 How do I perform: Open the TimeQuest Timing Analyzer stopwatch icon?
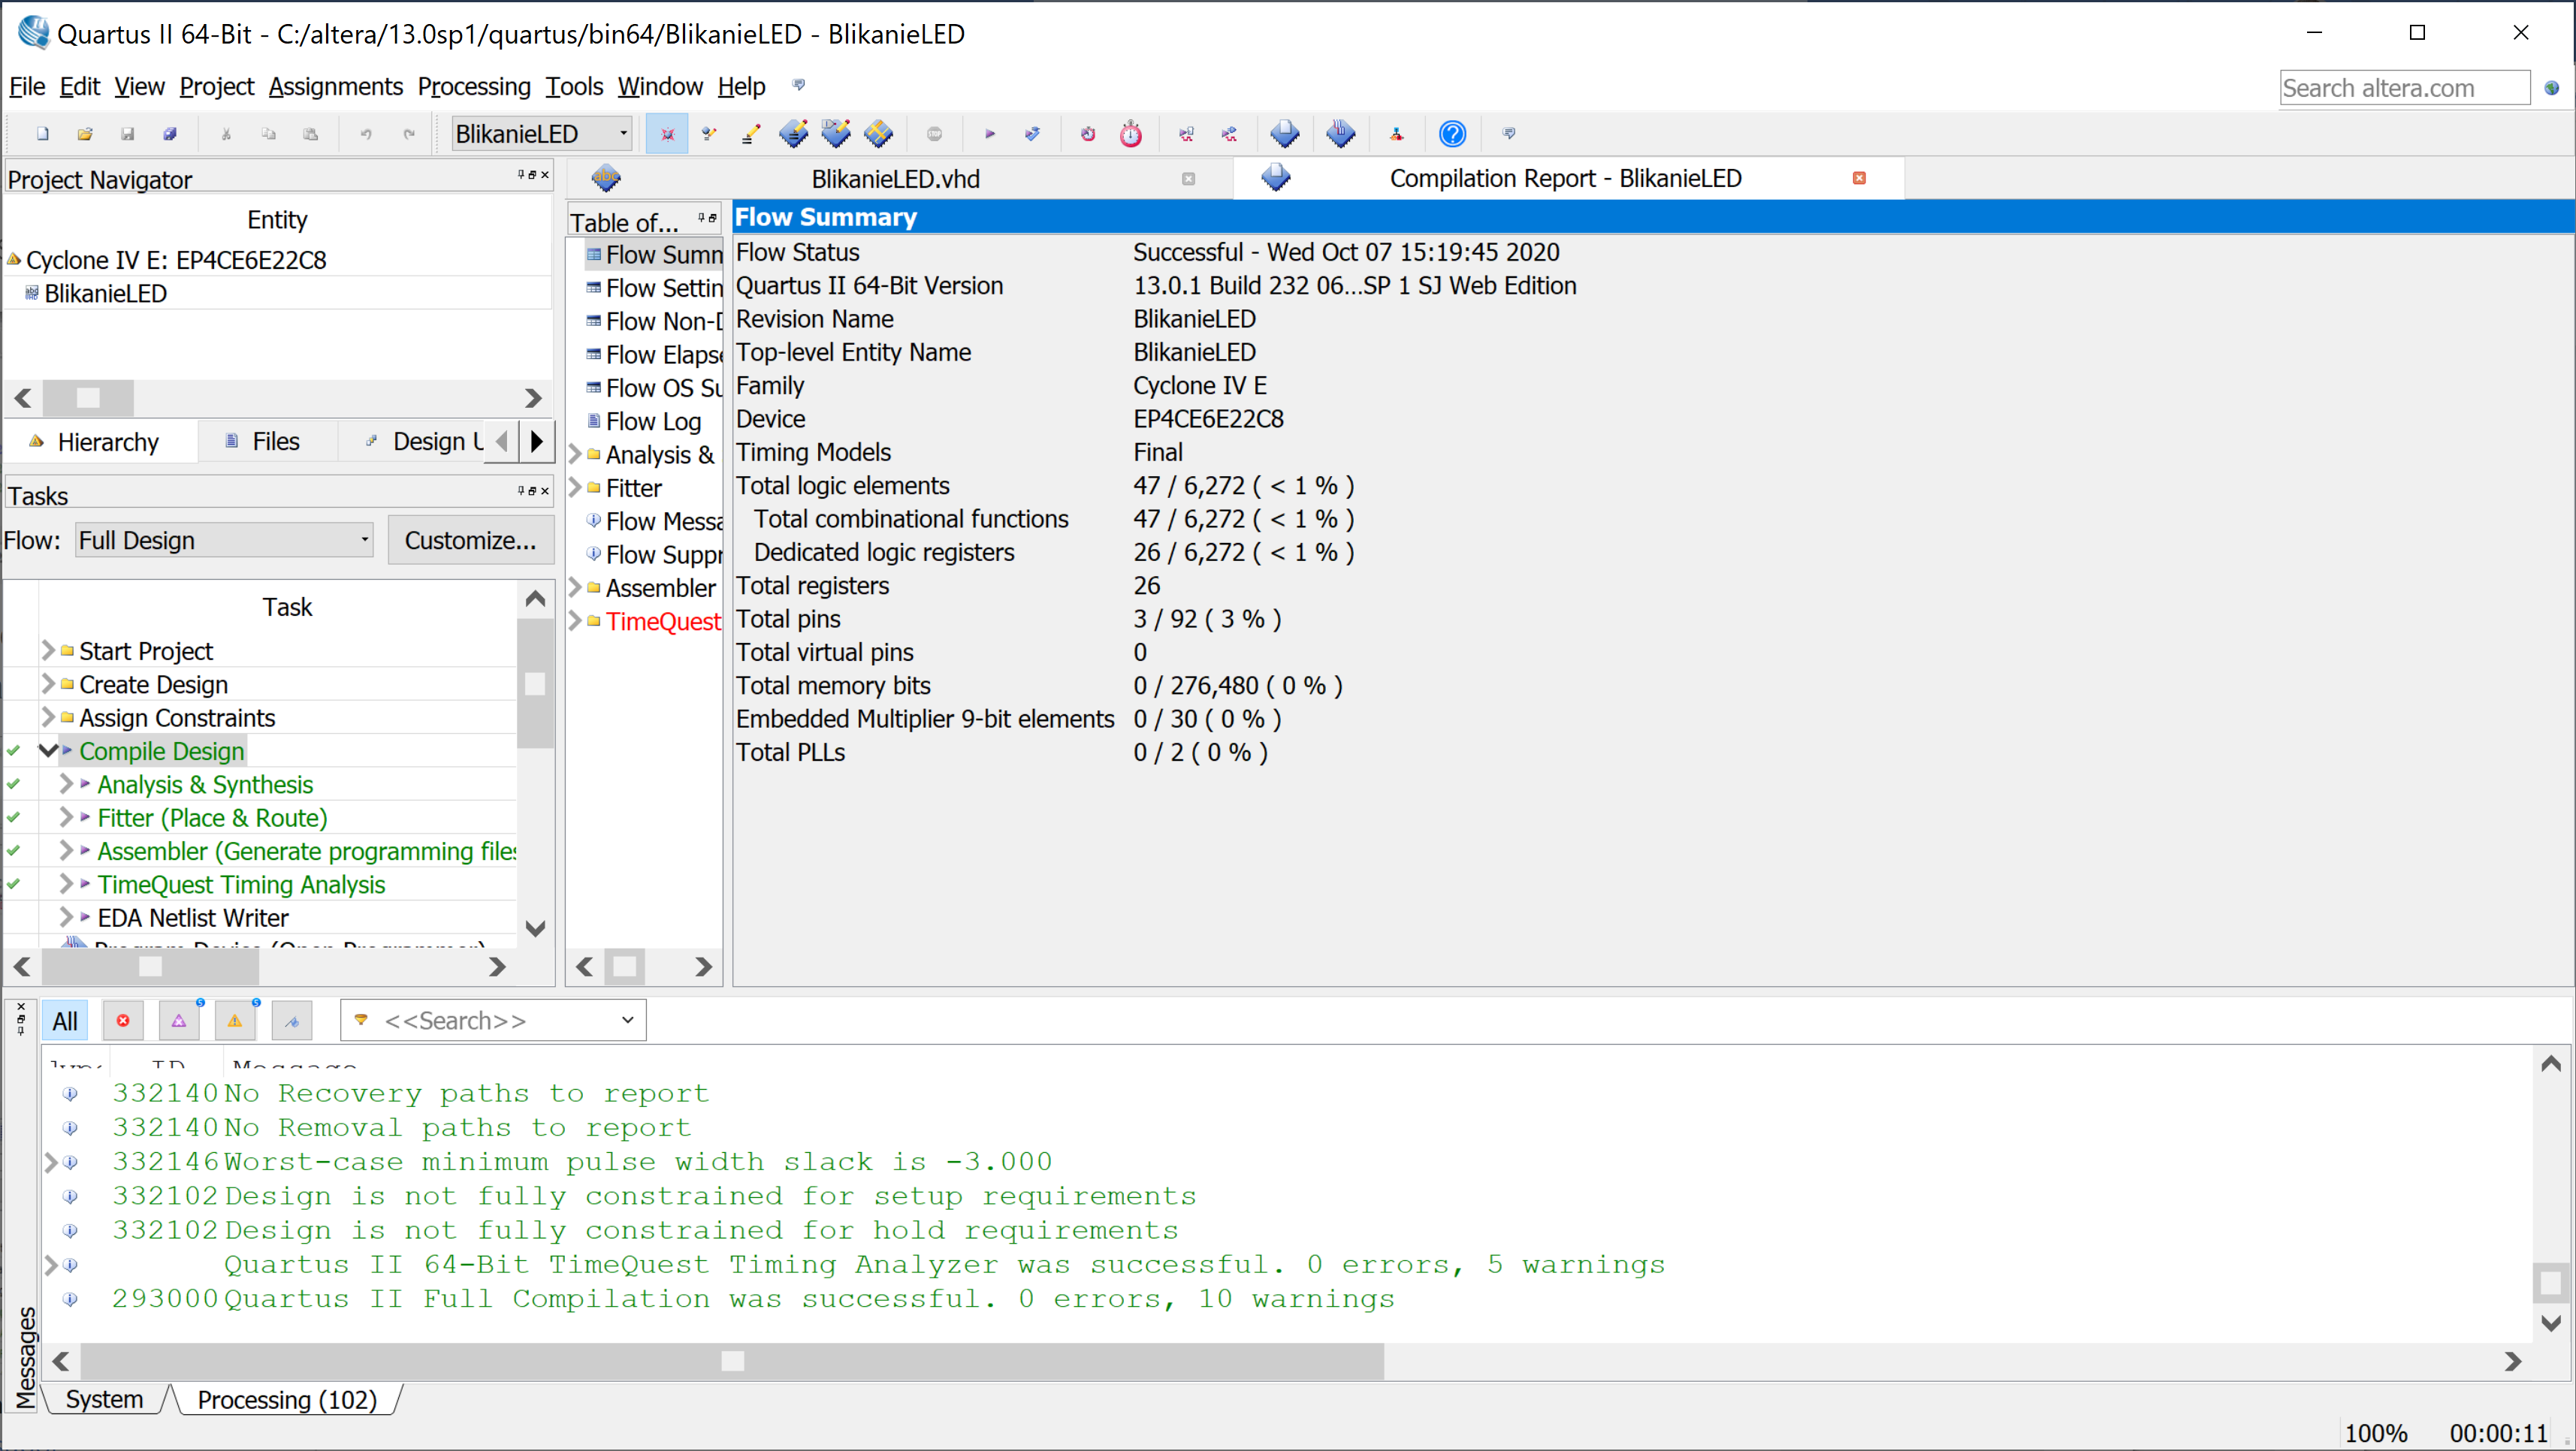click(1130, 134)
